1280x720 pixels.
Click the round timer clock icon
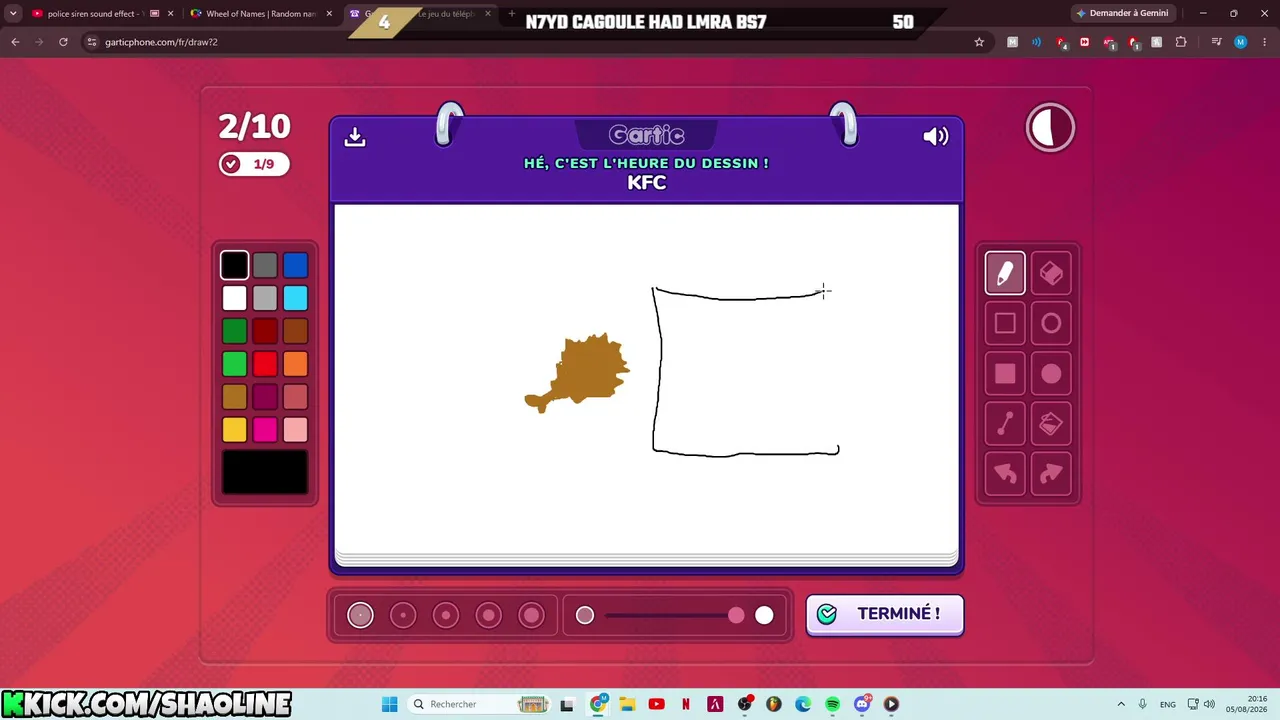pos(1050,128)
